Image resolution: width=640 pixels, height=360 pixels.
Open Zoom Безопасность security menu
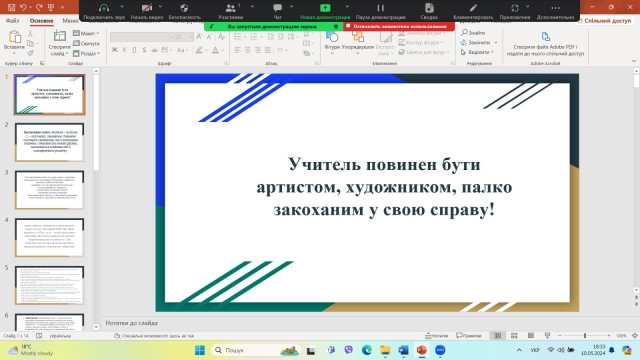click(x=184, y=11)
